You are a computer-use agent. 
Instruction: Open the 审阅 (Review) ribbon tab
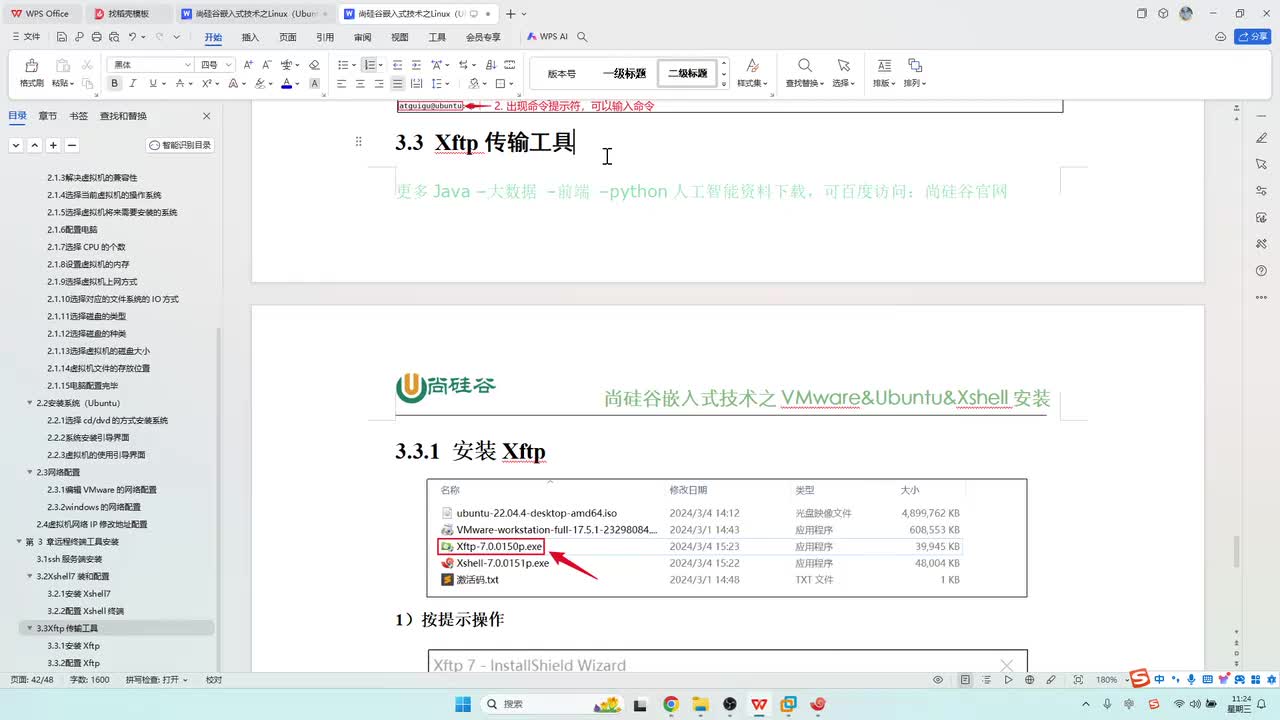coord(362,37)
